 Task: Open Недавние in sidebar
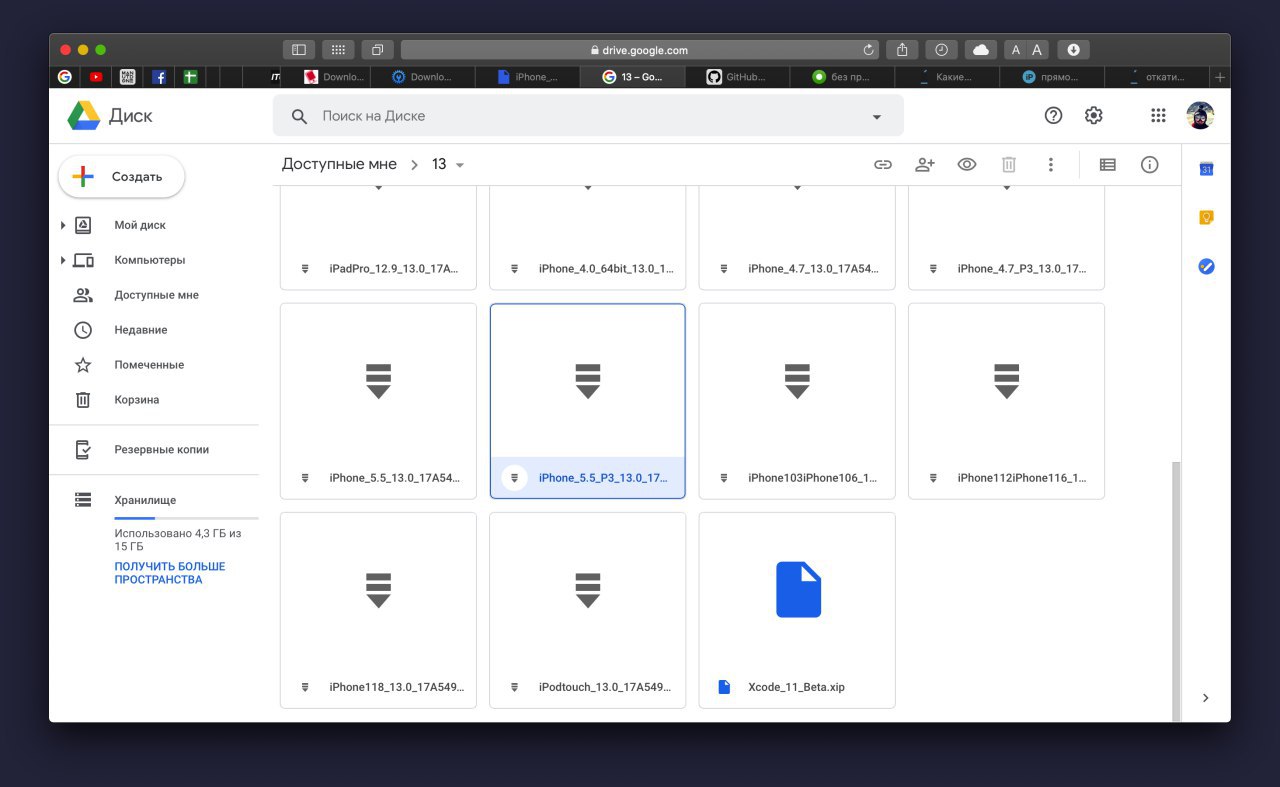141,330
